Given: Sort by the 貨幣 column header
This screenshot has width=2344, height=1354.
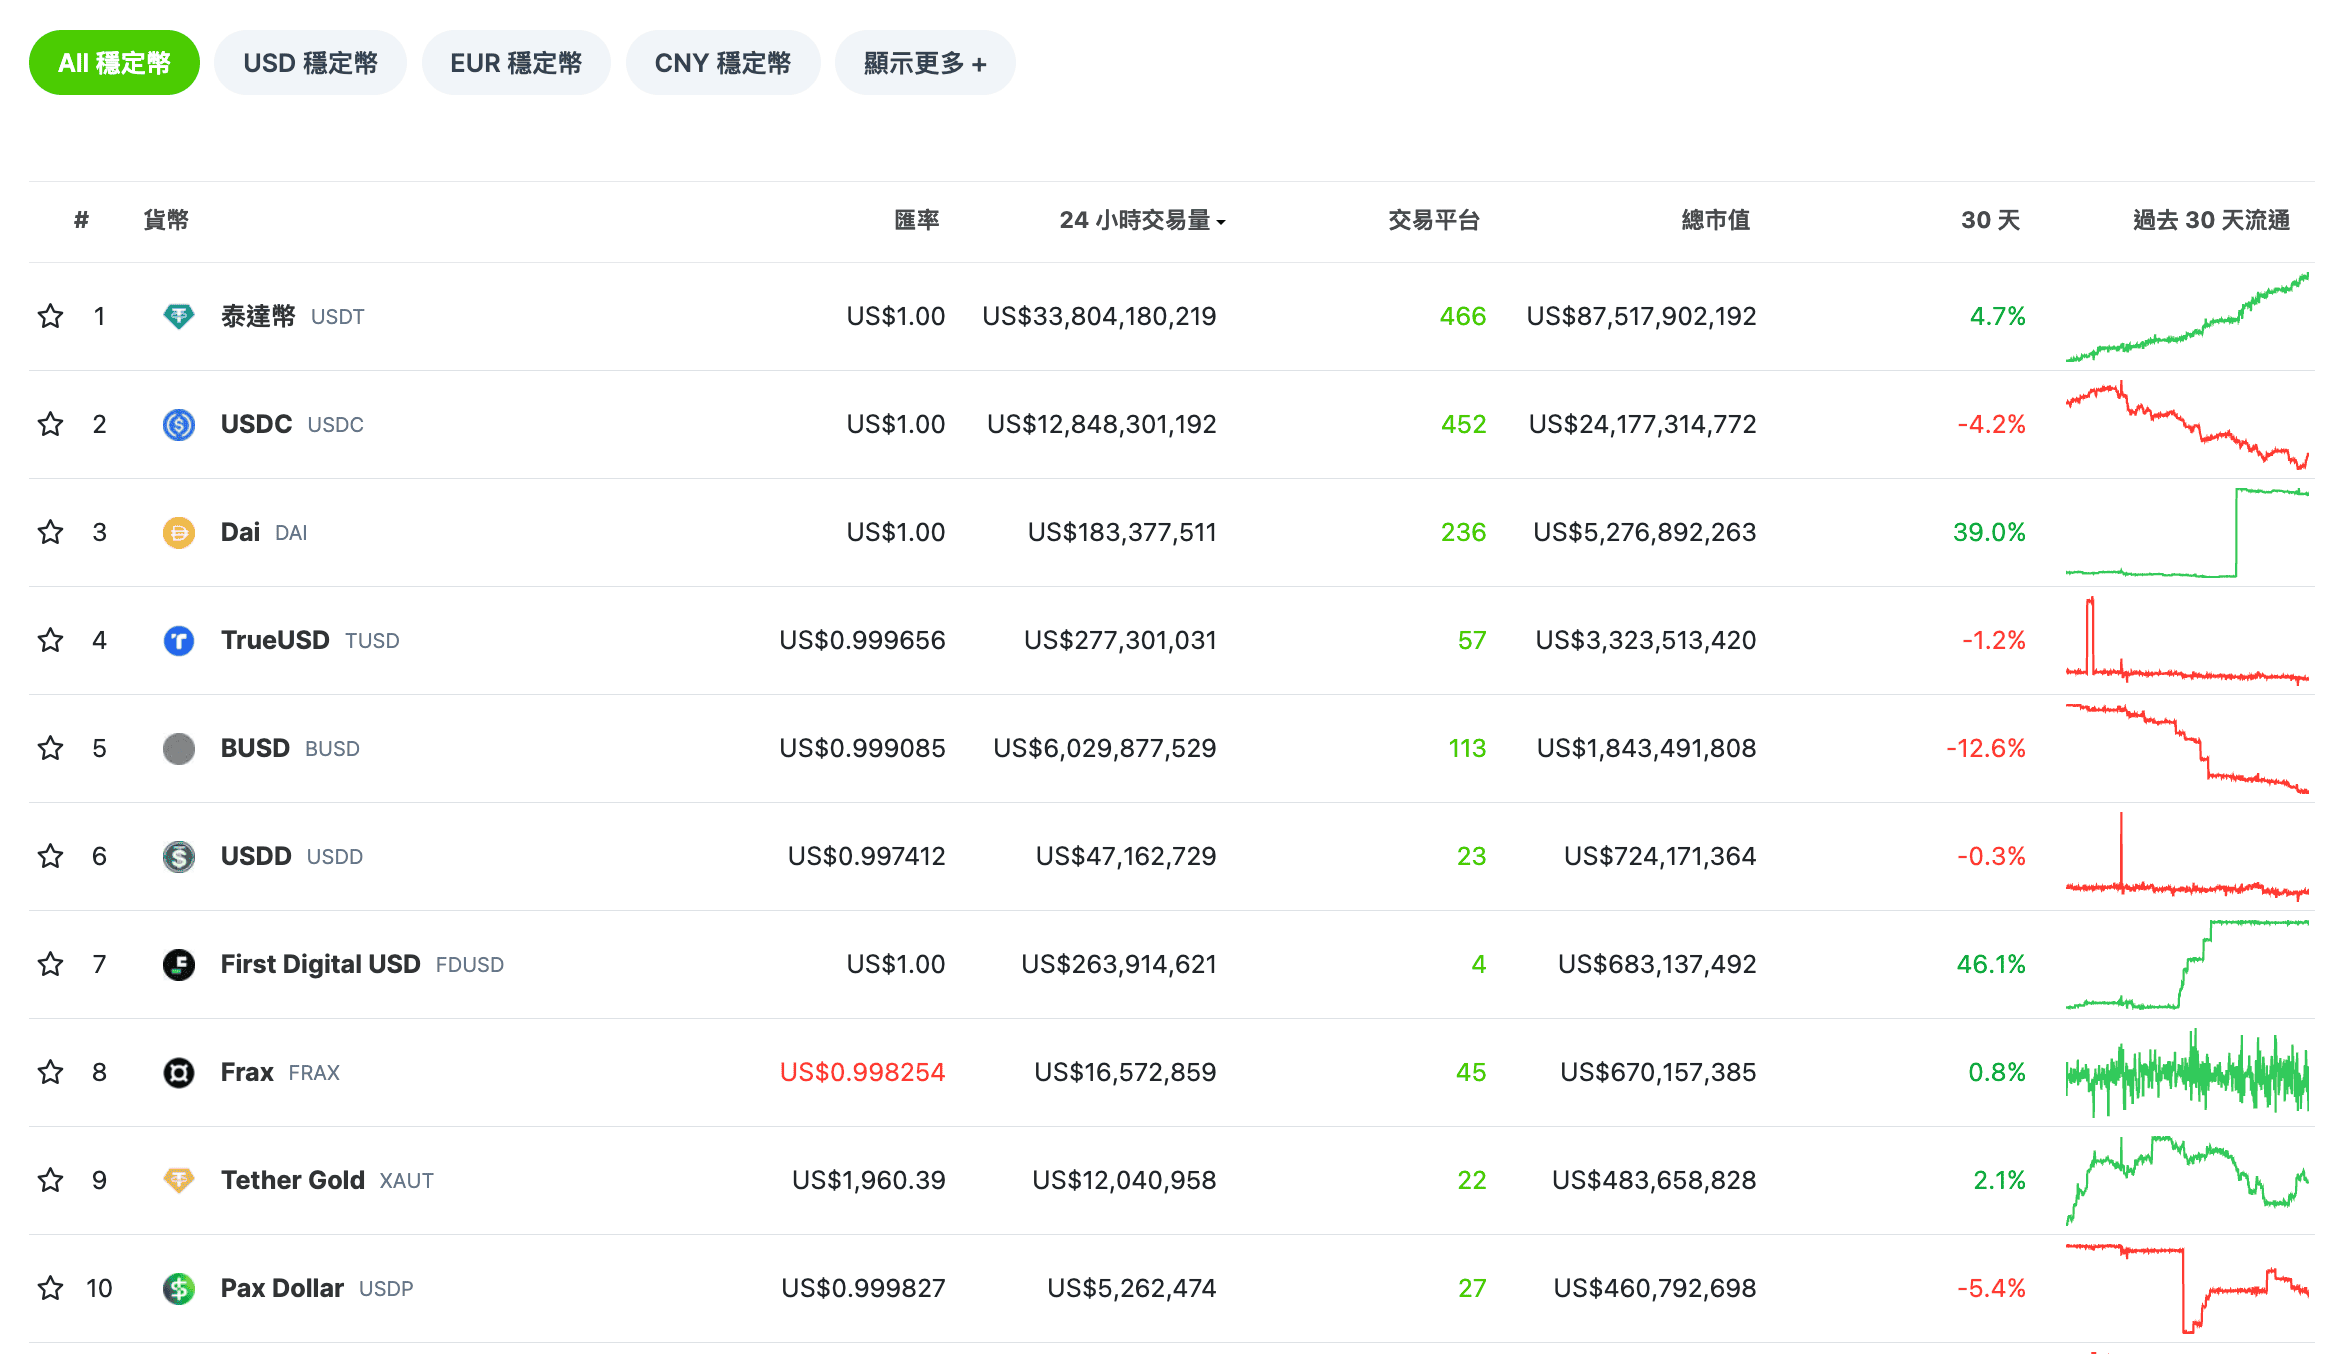Looking at the screenshot, I should (x=166, y=220).
